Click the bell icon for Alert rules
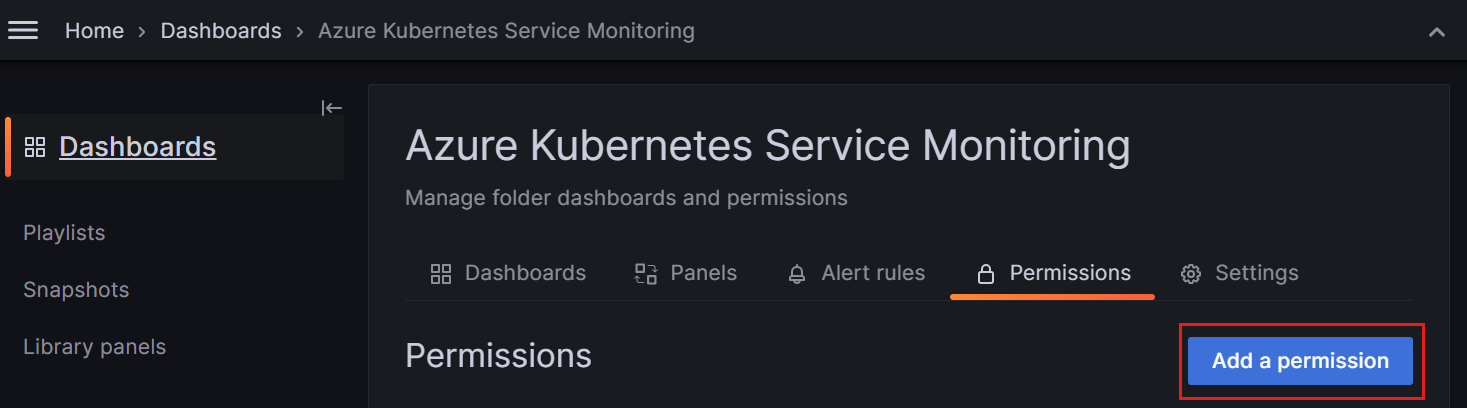 [x=797, y=274]
